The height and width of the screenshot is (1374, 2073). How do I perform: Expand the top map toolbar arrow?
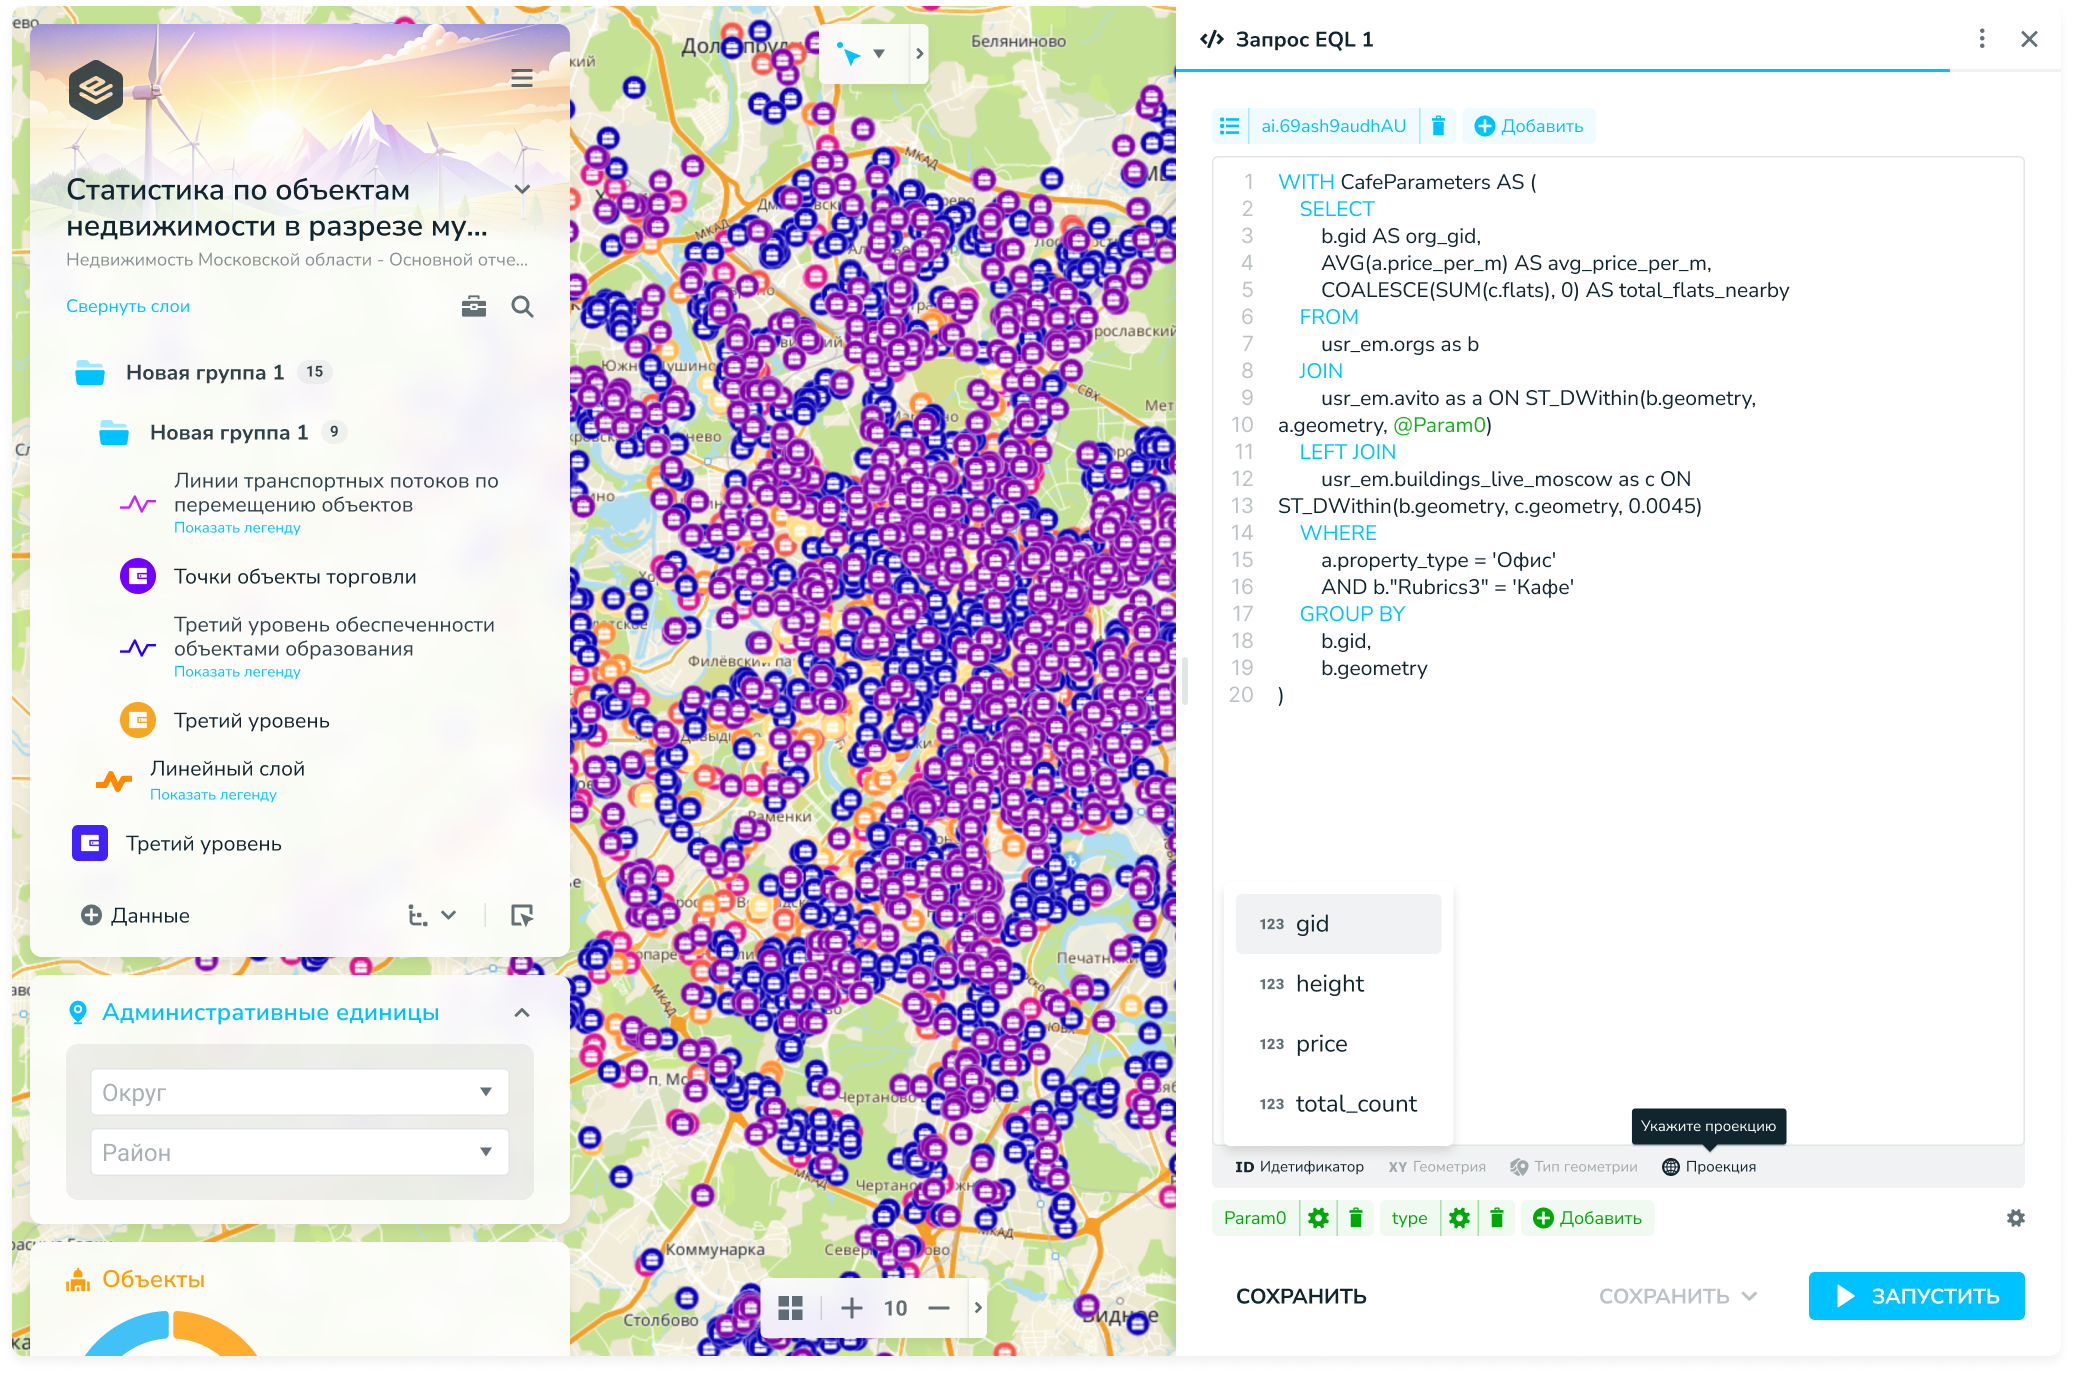coord(919,54)
